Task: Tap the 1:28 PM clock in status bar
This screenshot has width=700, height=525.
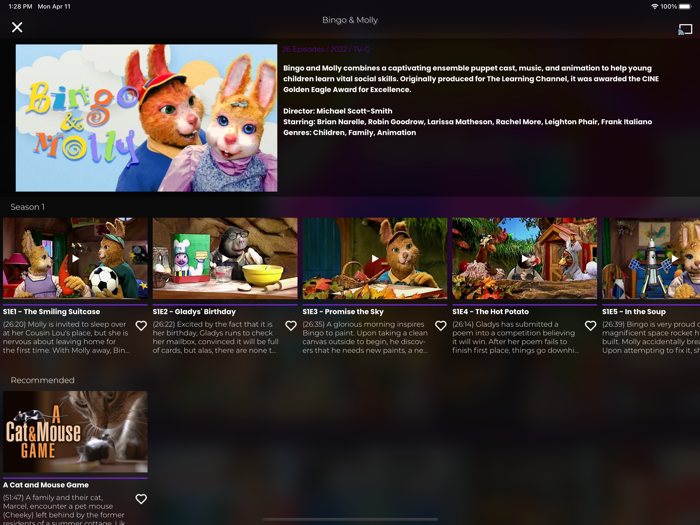Action: (21, 7)
